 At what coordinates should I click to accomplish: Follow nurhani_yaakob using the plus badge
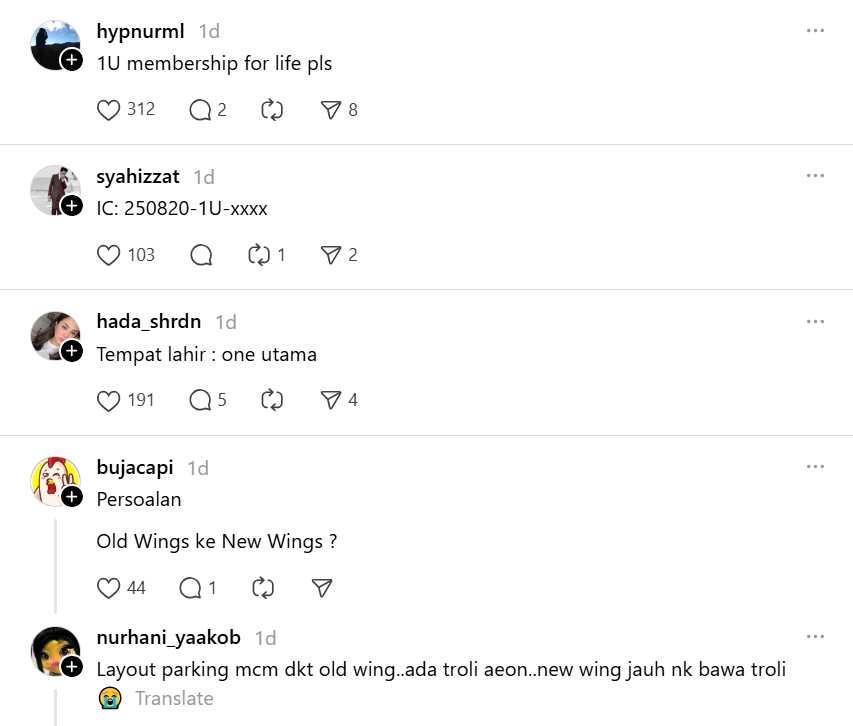[x=72, y=667]
